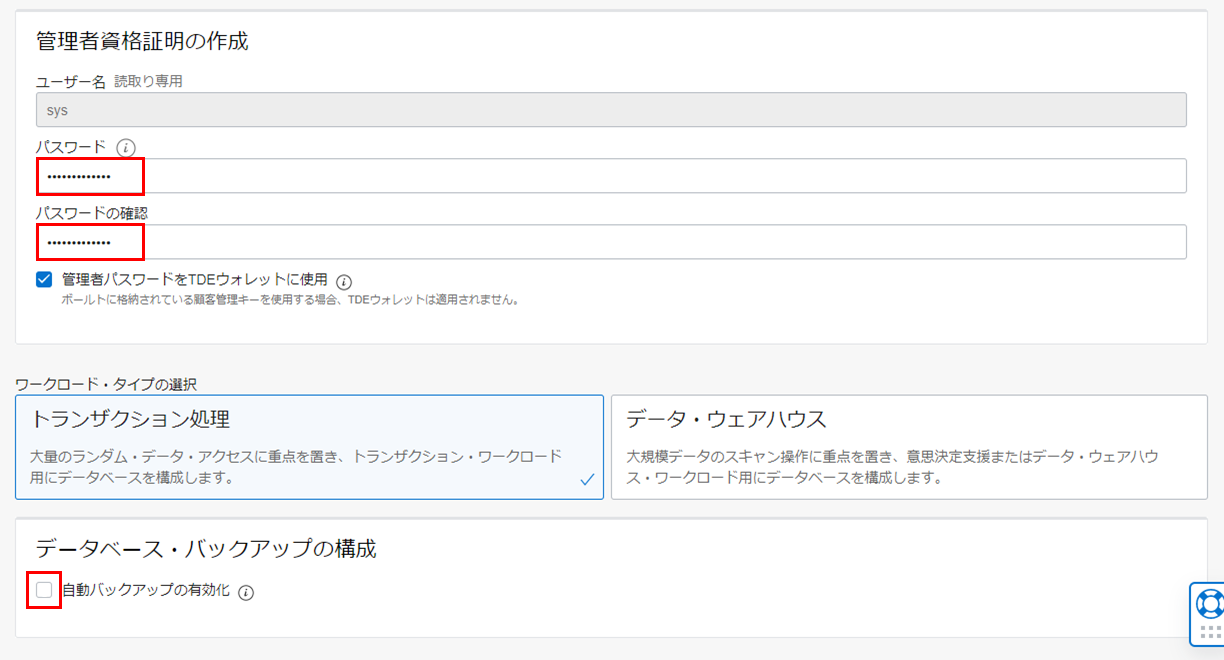1224x660 pixels.
Task: Enable the 自動バックアップの有効化 checkbox
Action: (44, 590)
